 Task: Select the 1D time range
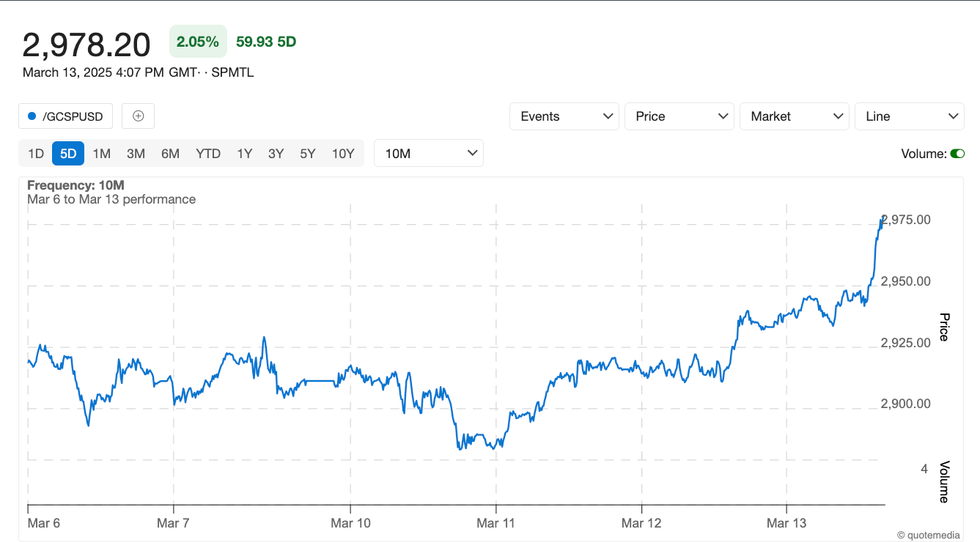(36, 153)
